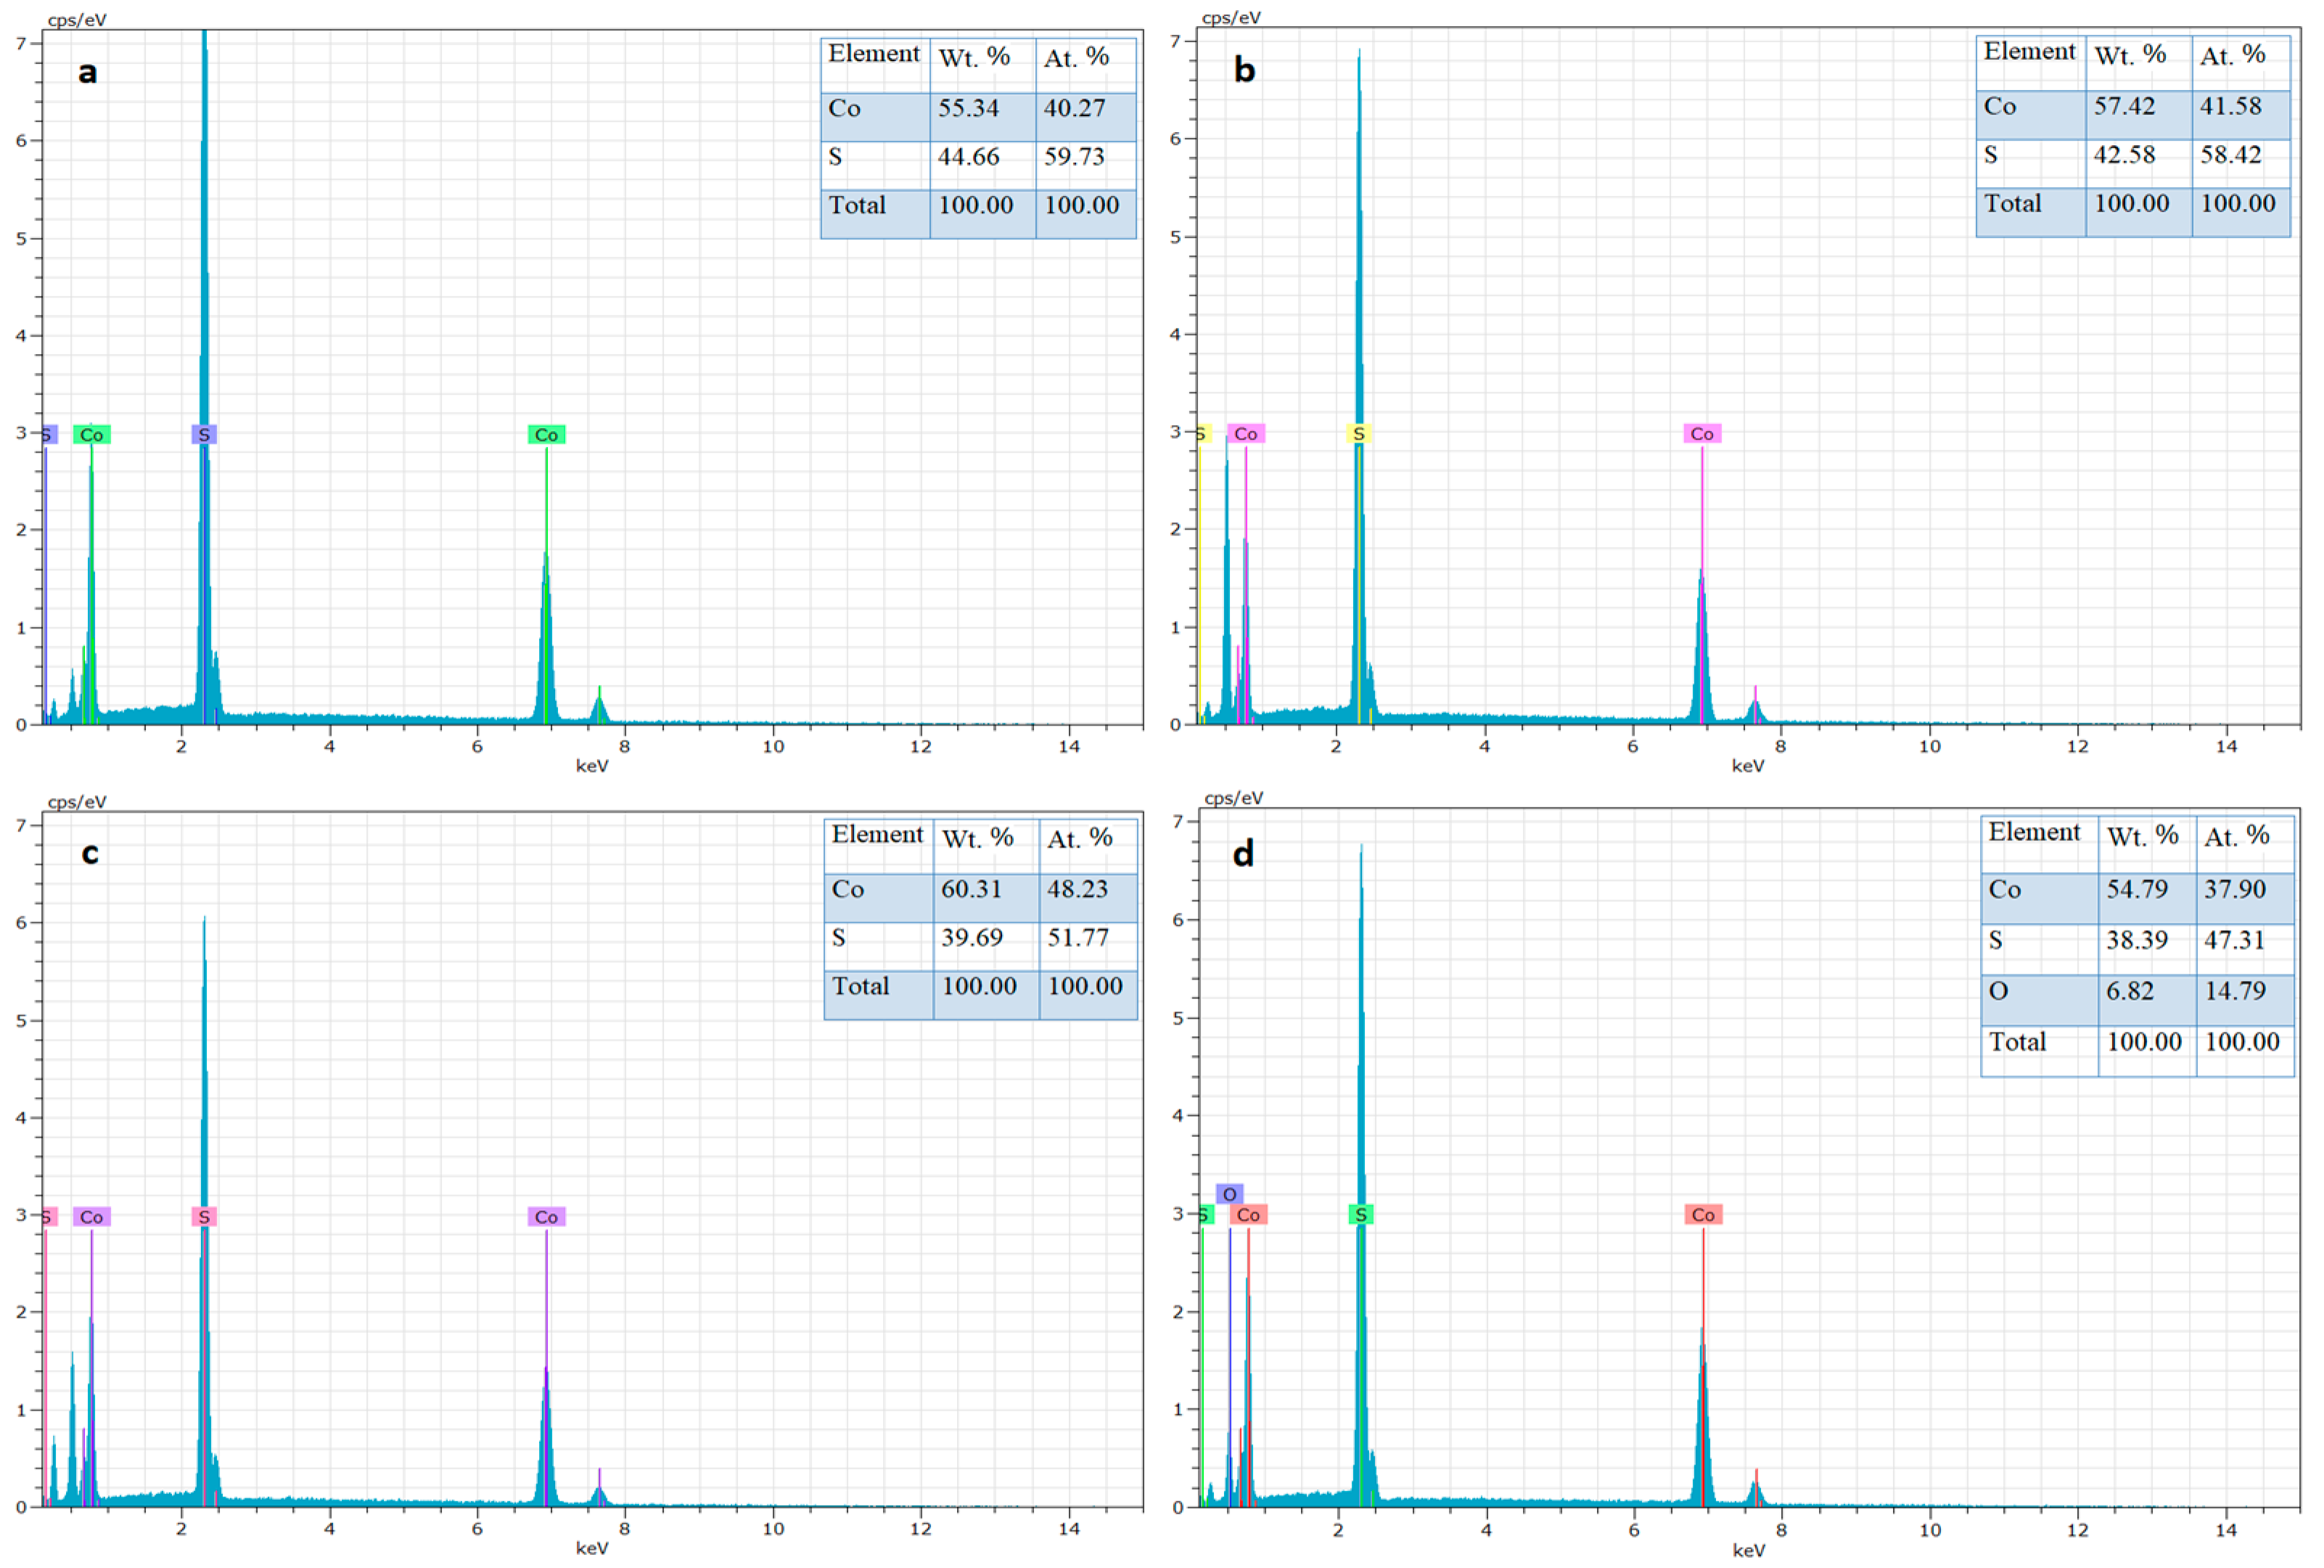Select the 55.34 Co weight percent cell

968,108
